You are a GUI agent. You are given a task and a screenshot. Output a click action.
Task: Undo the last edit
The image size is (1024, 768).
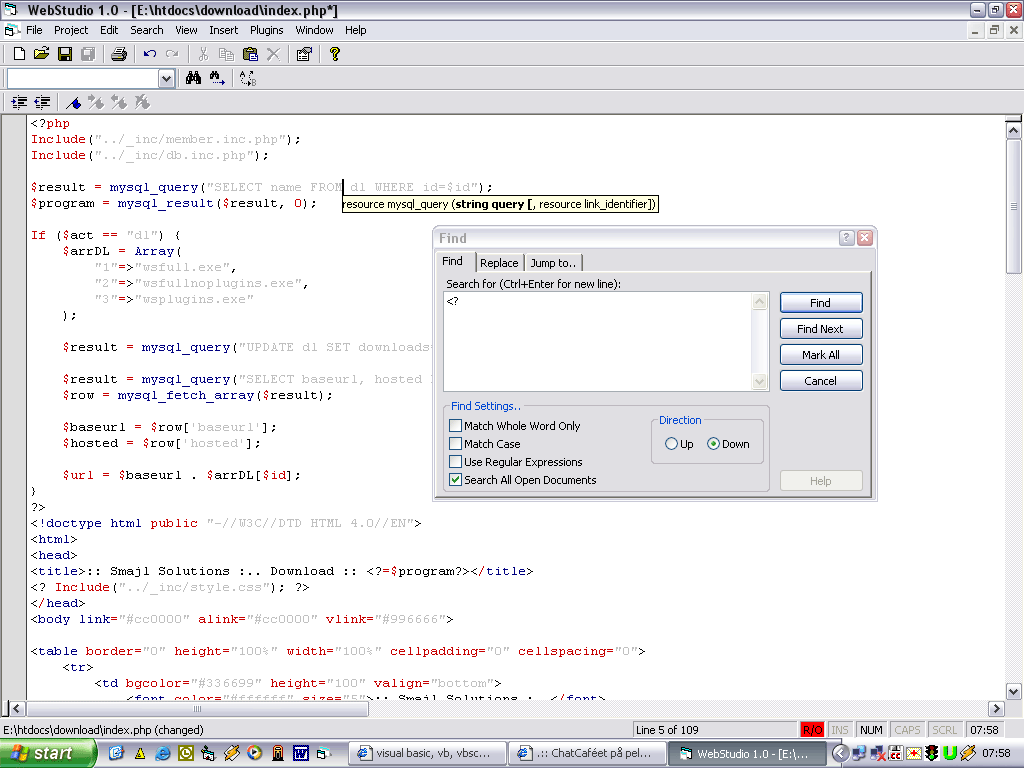(150, 54)
